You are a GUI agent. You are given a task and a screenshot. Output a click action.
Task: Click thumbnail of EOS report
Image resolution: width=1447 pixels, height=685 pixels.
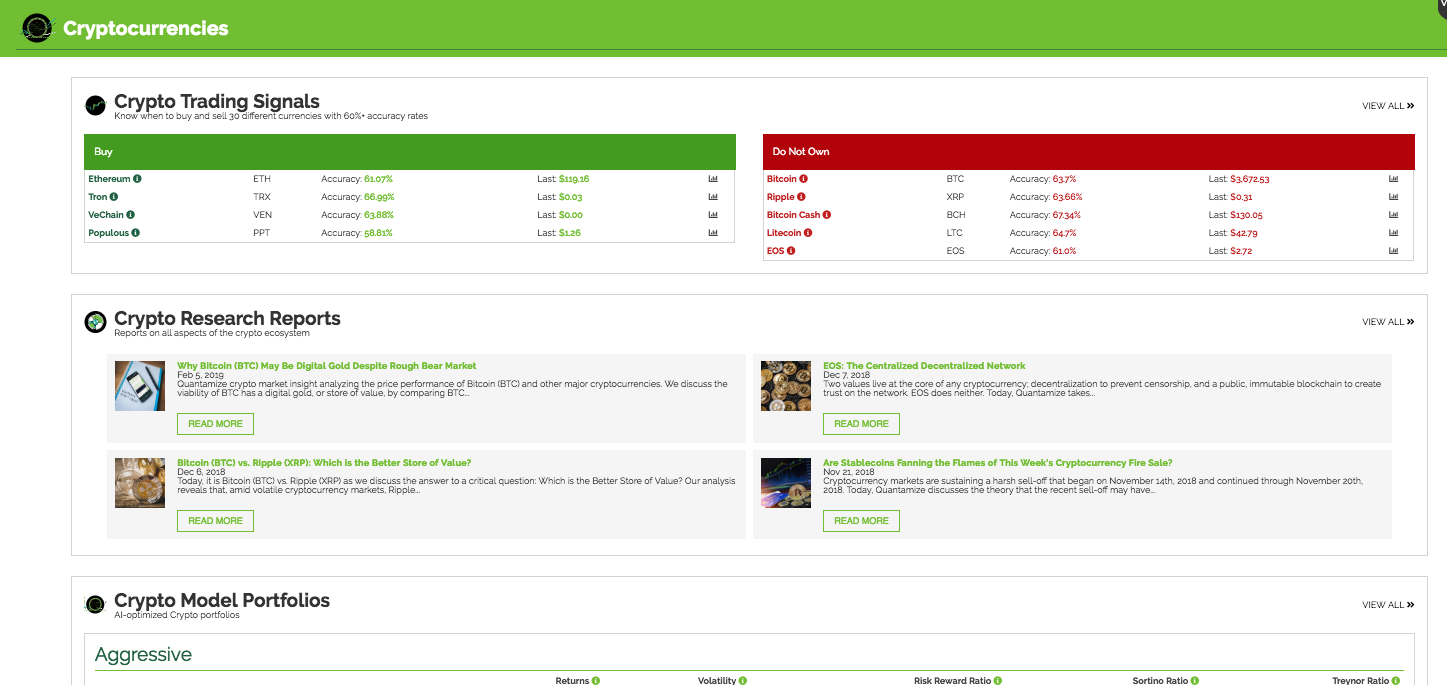tap(786, 386)
